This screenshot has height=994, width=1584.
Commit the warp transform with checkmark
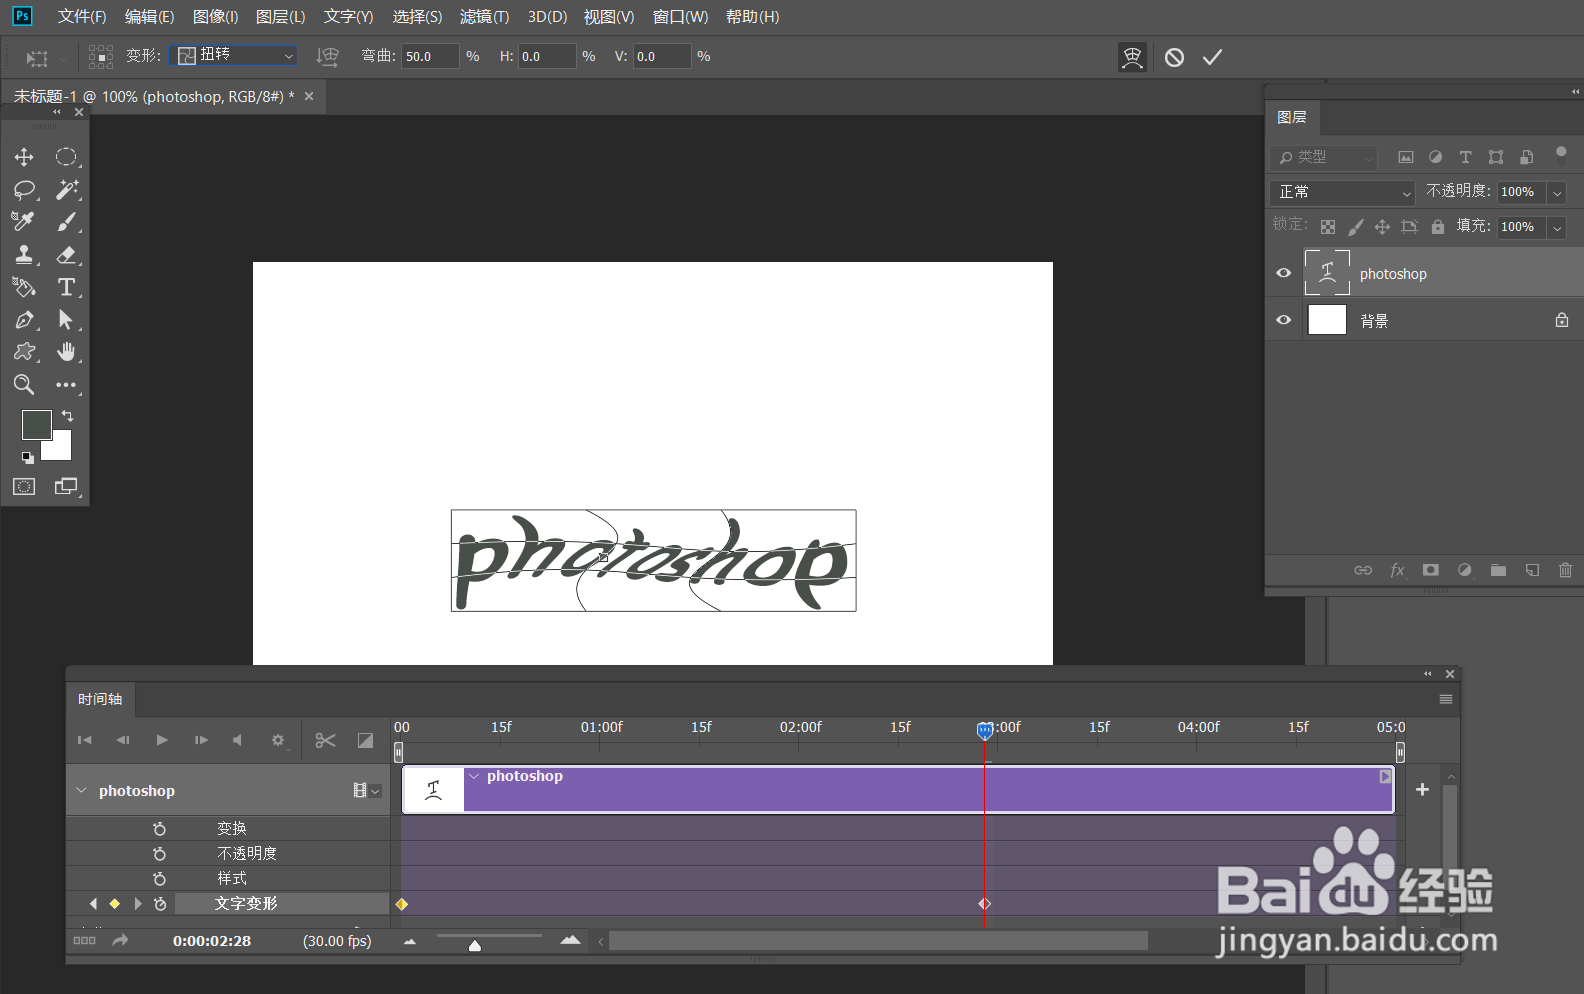[1212, 58]
